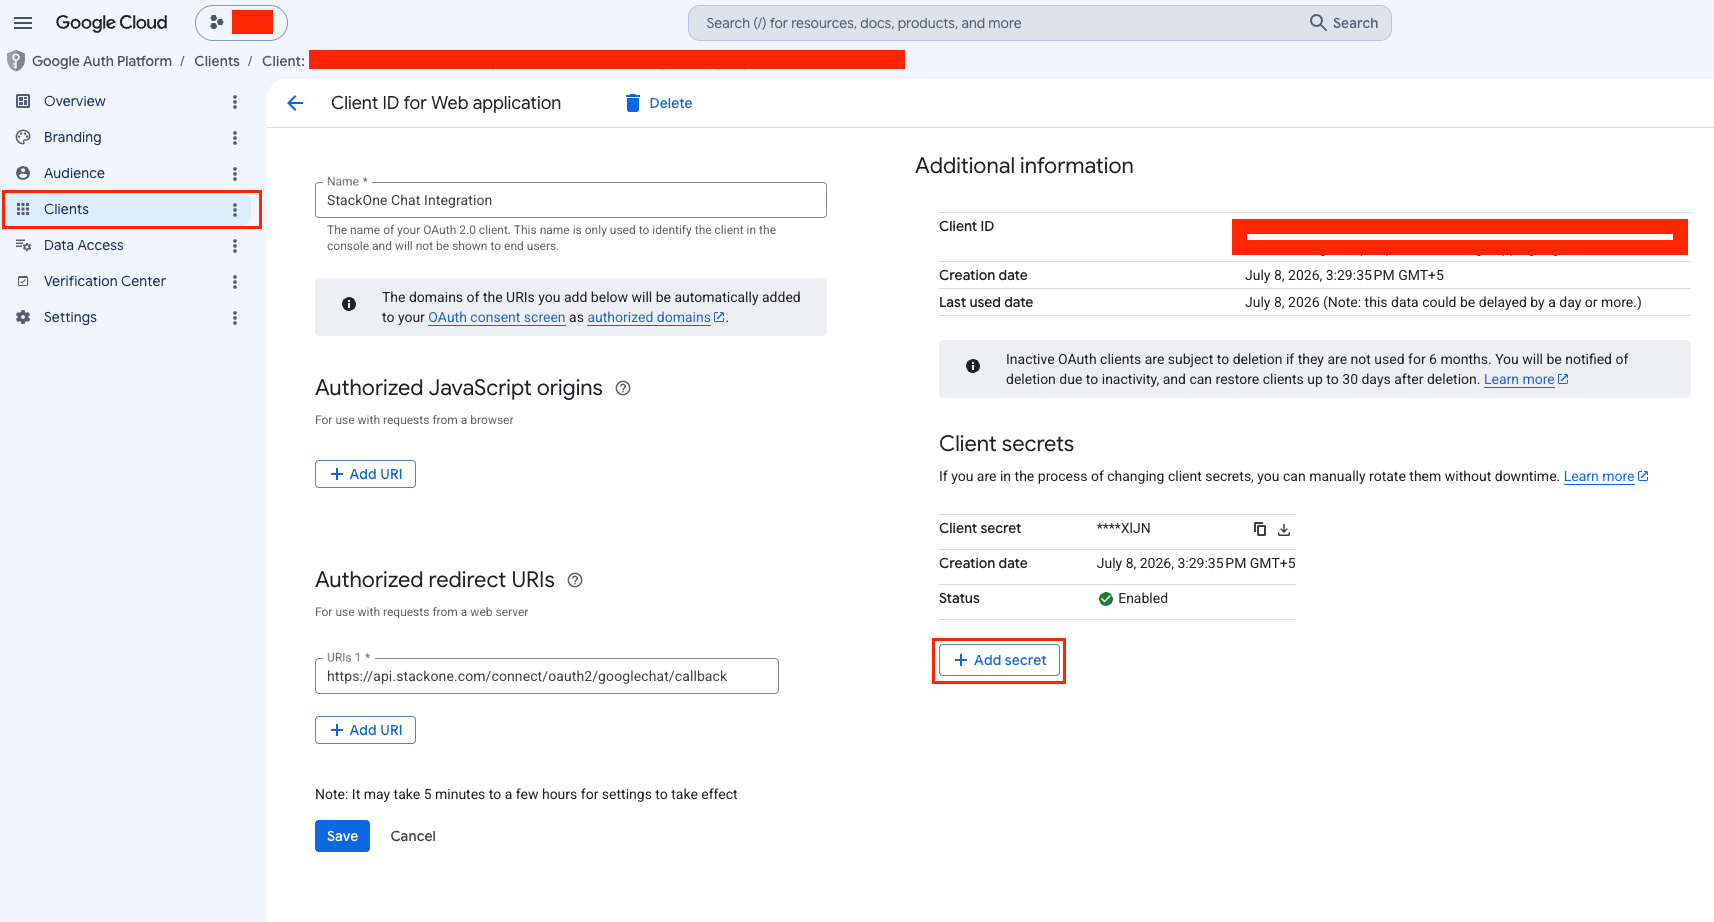Click the green Enabled status check icon

[x=1106, y=599]
